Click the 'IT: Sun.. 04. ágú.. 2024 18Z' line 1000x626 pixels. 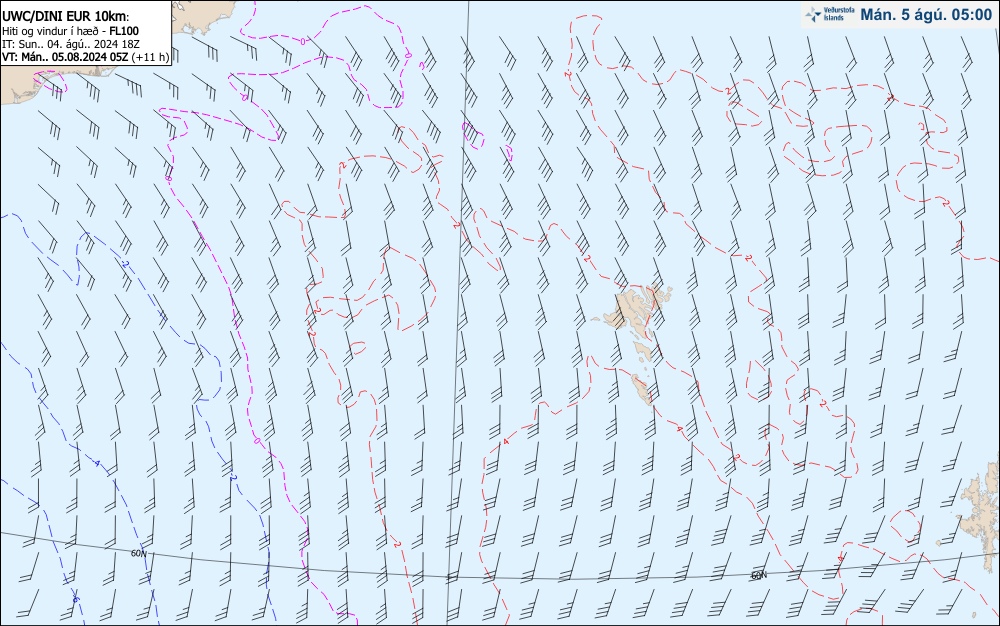pyautogui.click(x=71, y=44)
